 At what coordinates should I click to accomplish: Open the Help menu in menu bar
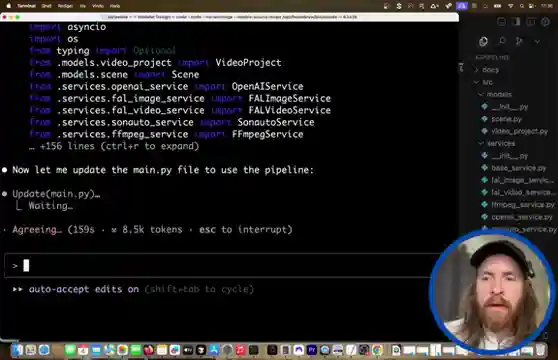tap(115, 6)
